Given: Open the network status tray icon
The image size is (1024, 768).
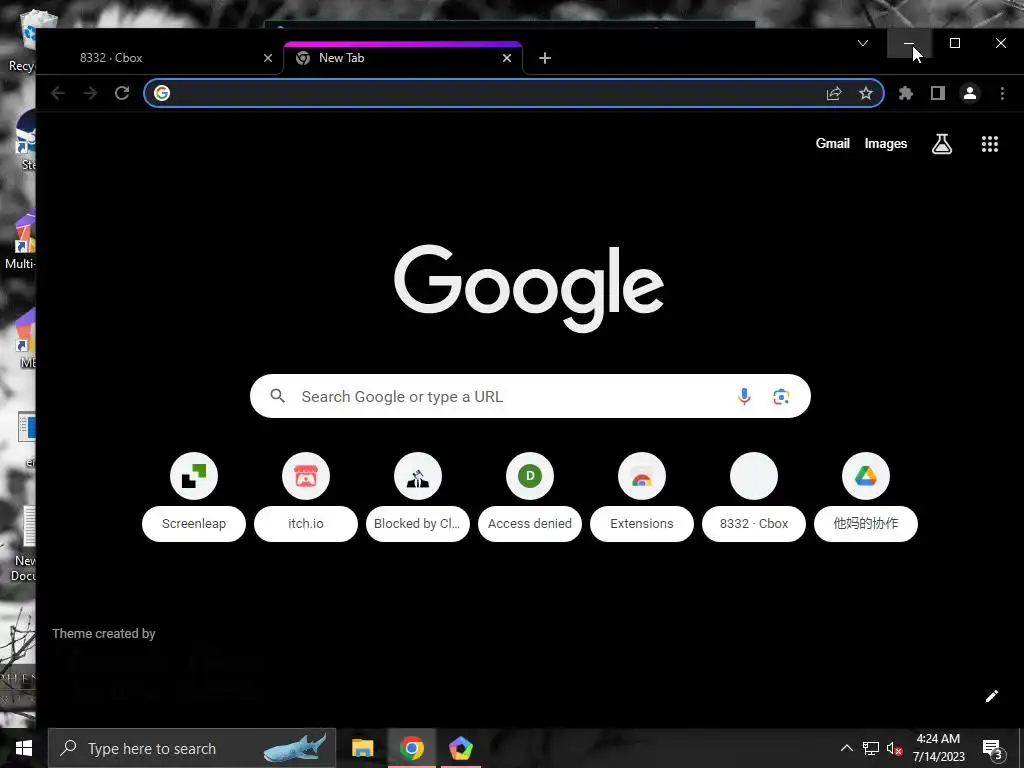Looking at the screenshot, I should pyautogui.click(x=871, y=748).
